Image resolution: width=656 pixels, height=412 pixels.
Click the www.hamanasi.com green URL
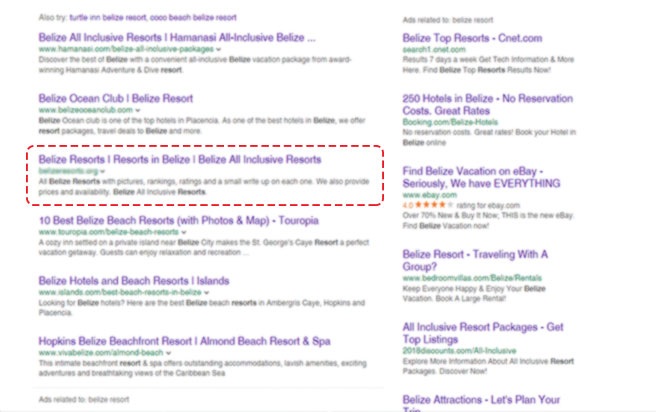126,49
